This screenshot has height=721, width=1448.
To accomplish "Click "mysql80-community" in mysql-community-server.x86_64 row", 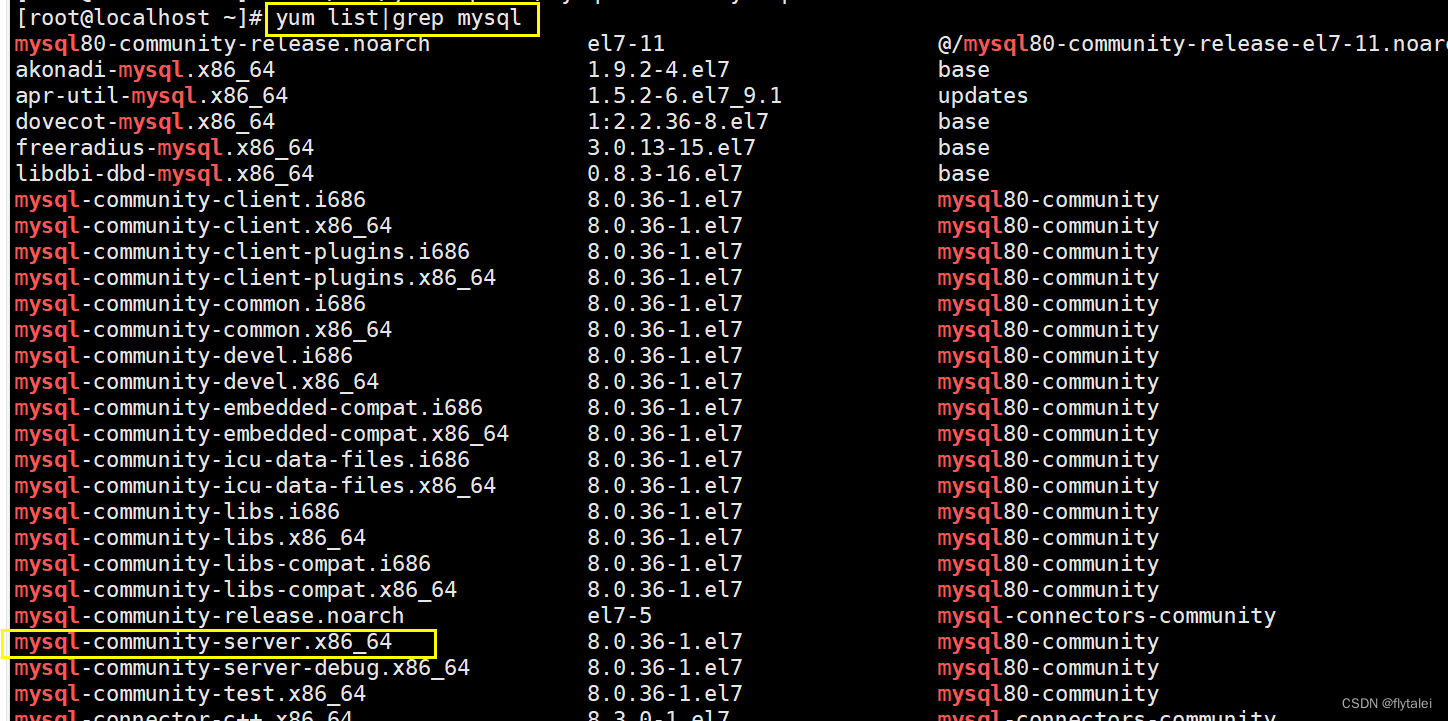I will click(x=1048, y=642).
